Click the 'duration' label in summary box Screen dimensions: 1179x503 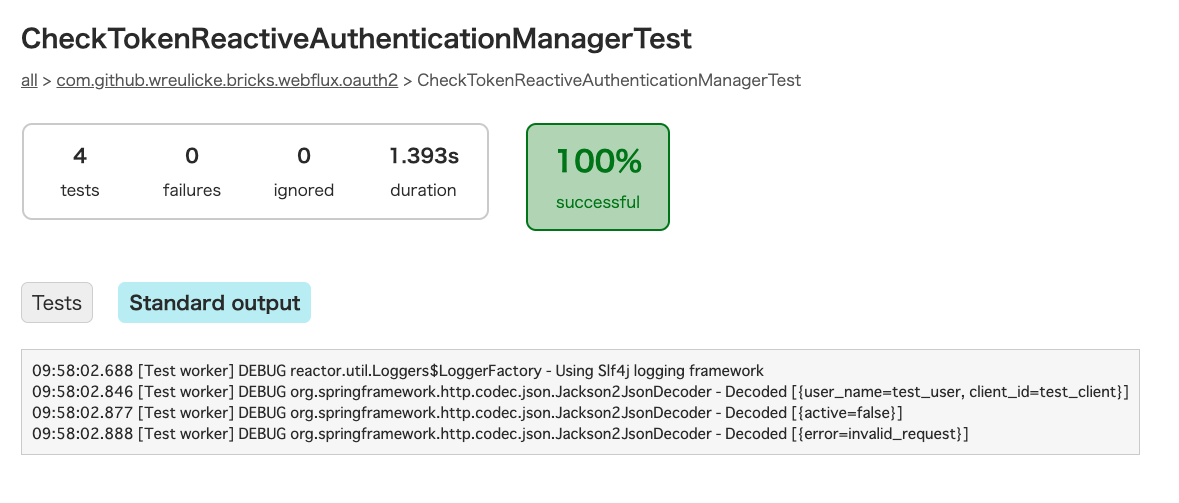pos(423,190)
